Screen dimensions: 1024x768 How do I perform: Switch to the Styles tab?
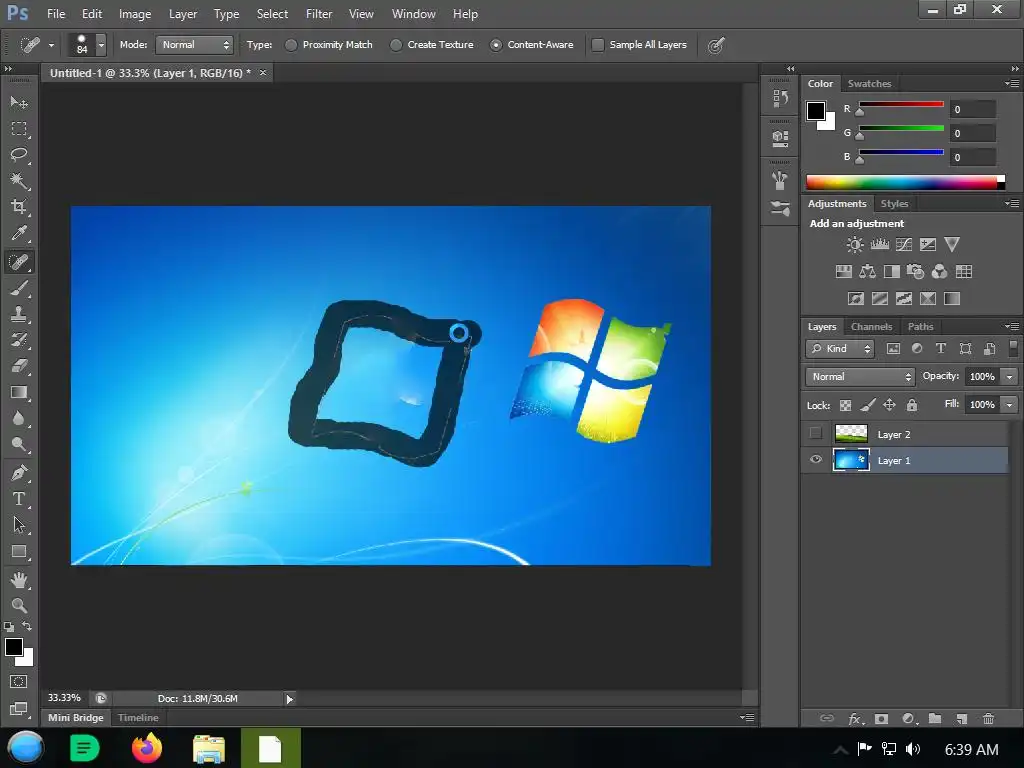(894, 204)
